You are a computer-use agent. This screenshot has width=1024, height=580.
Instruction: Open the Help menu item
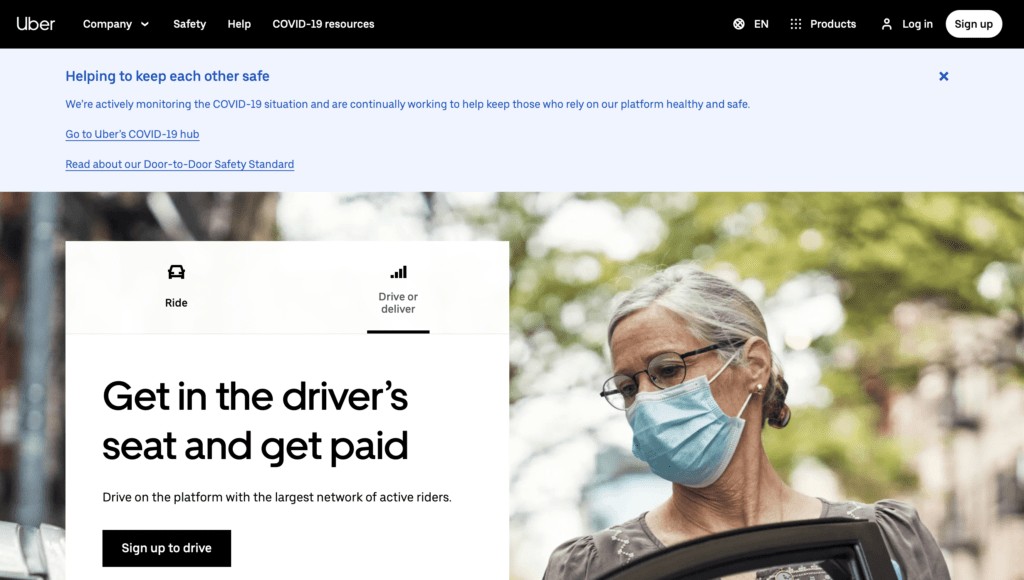point(239,24)
